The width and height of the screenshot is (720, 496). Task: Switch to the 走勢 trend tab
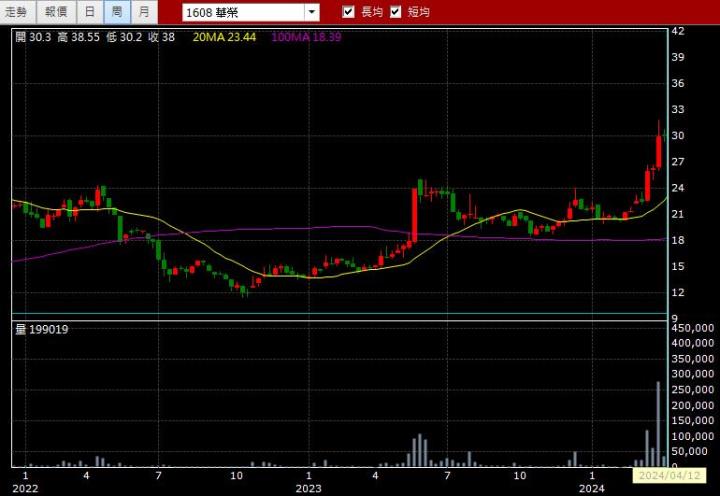(17, 12)
